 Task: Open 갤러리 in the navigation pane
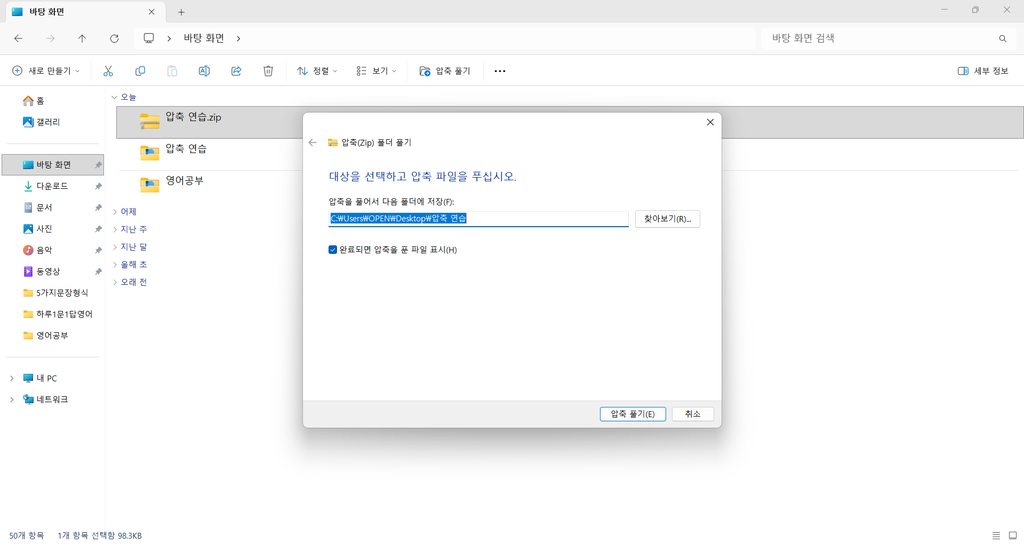point(41,122)
